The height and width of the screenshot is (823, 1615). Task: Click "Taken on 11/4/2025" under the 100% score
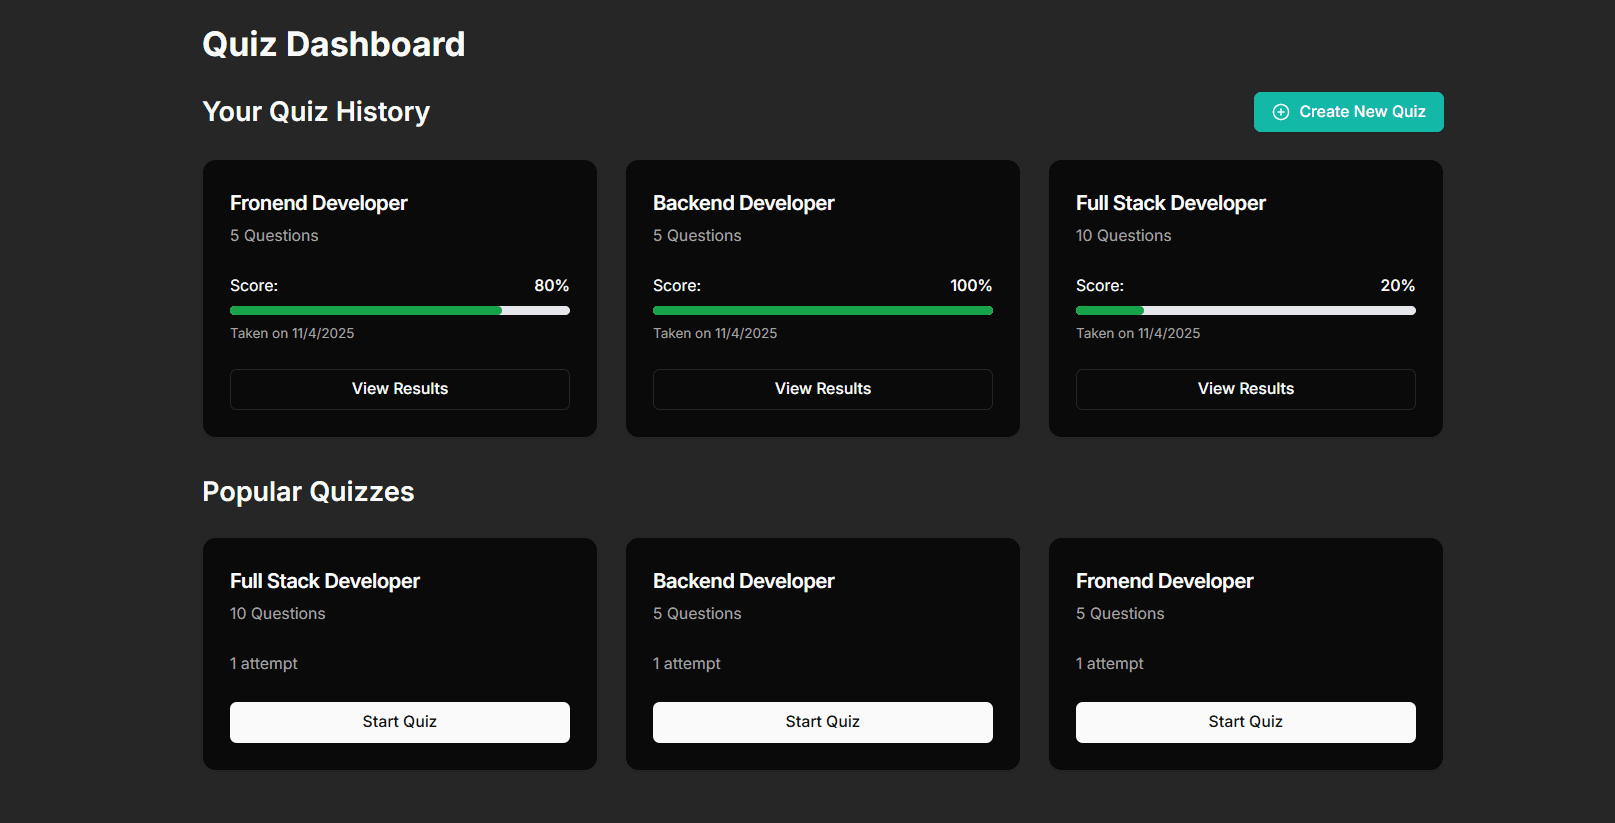point(715,334)
